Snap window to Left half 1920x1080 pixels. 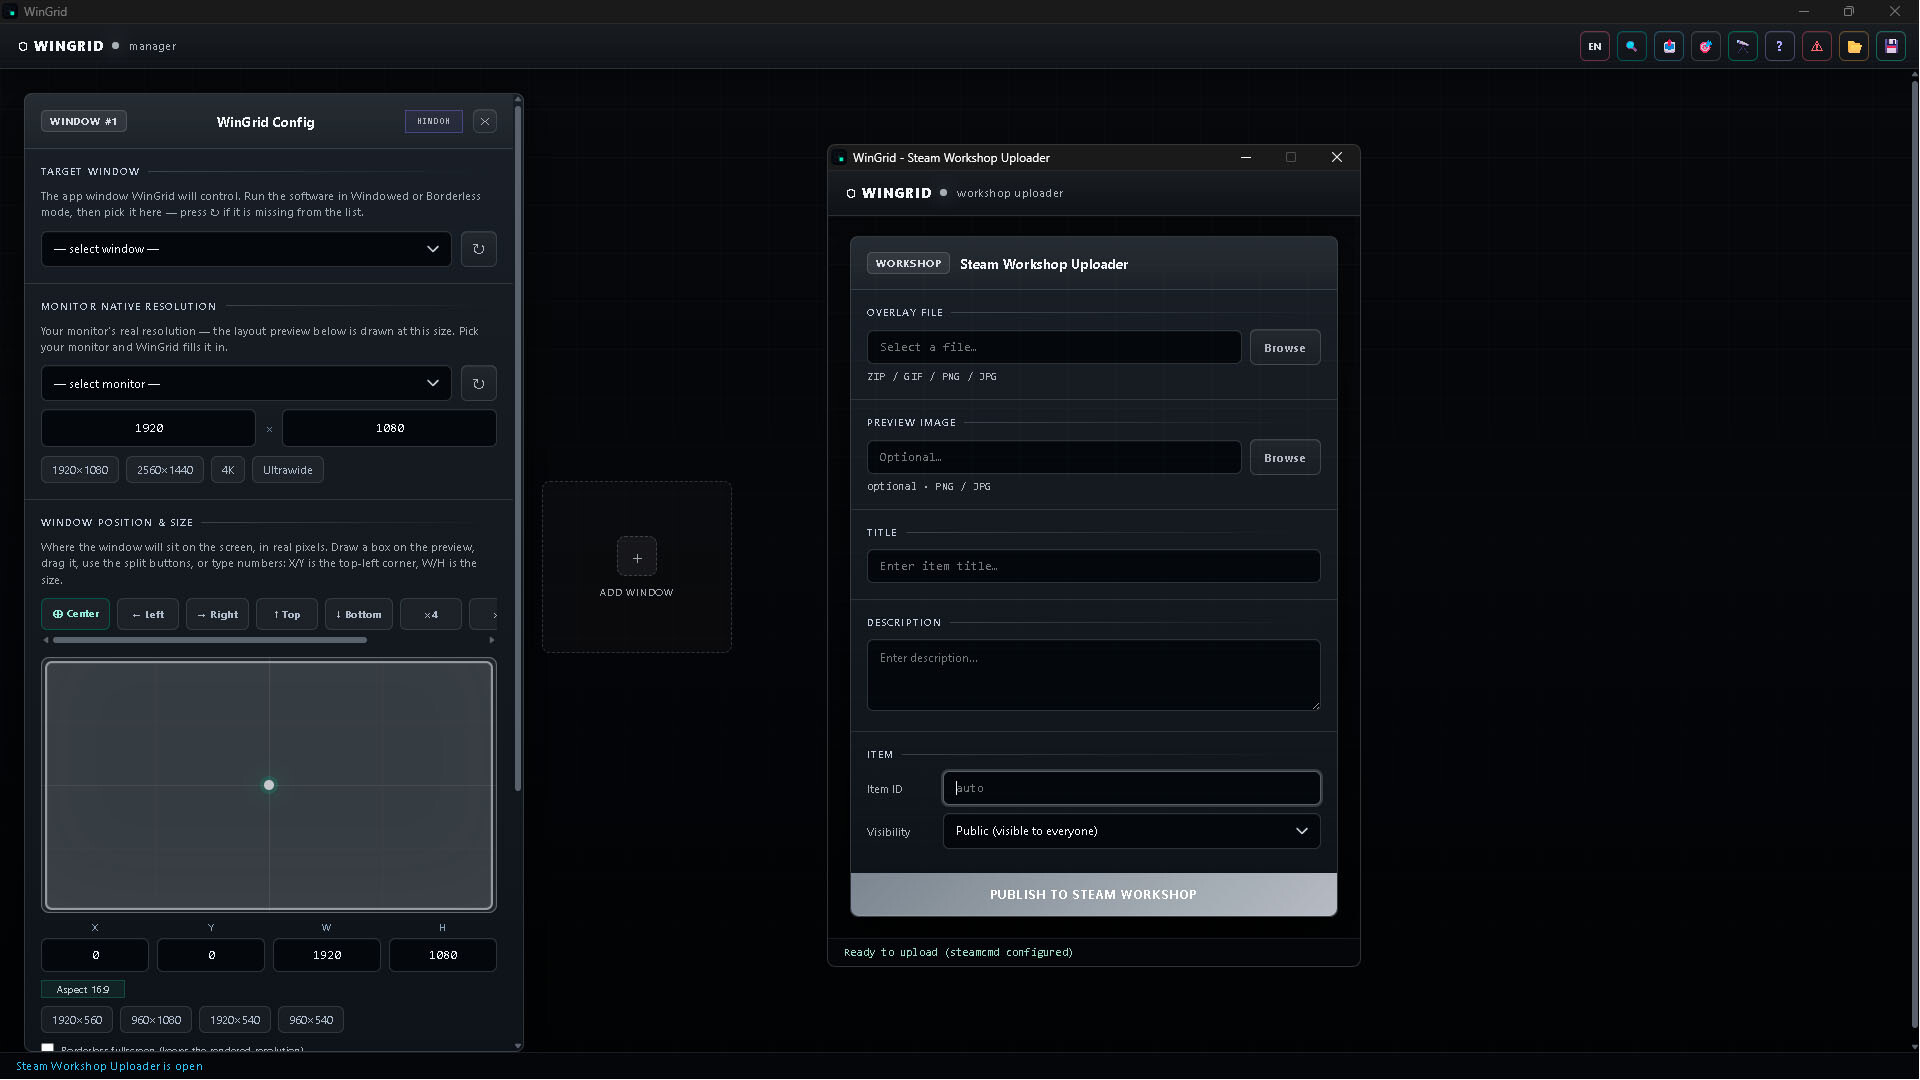pyautogui.click(x=148, y=614)
